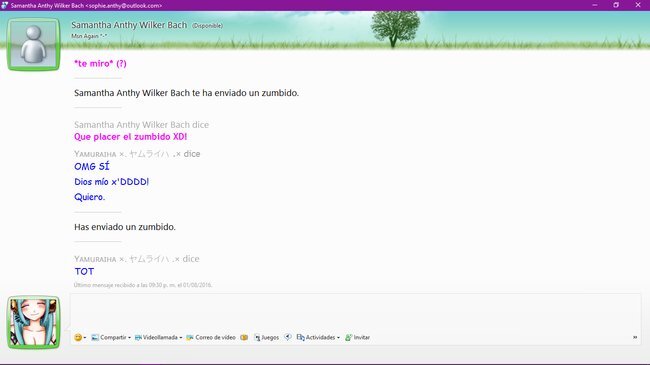Image resolution: width=650 pixels, height=365 pixels.
Task: Expand the emoticon dropdown arrow
Action: (85, 338)
